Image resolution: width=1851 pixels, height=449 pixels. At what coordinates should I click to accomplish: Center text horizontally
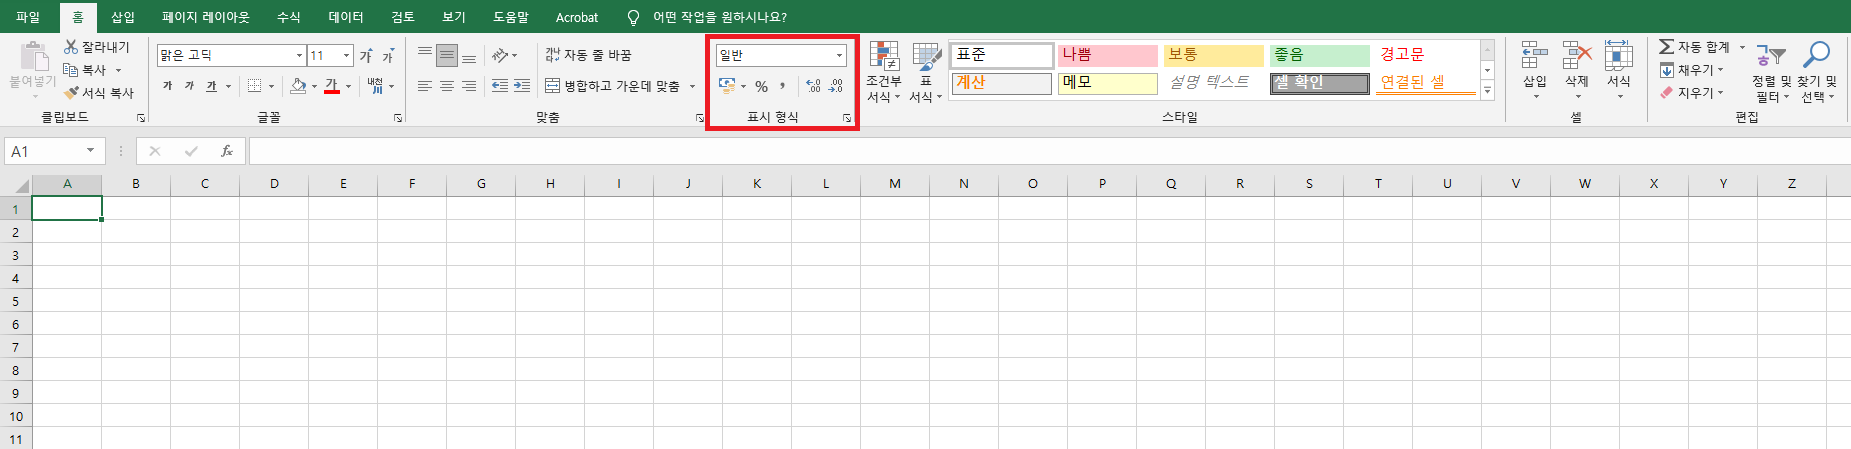pos(447,86)
